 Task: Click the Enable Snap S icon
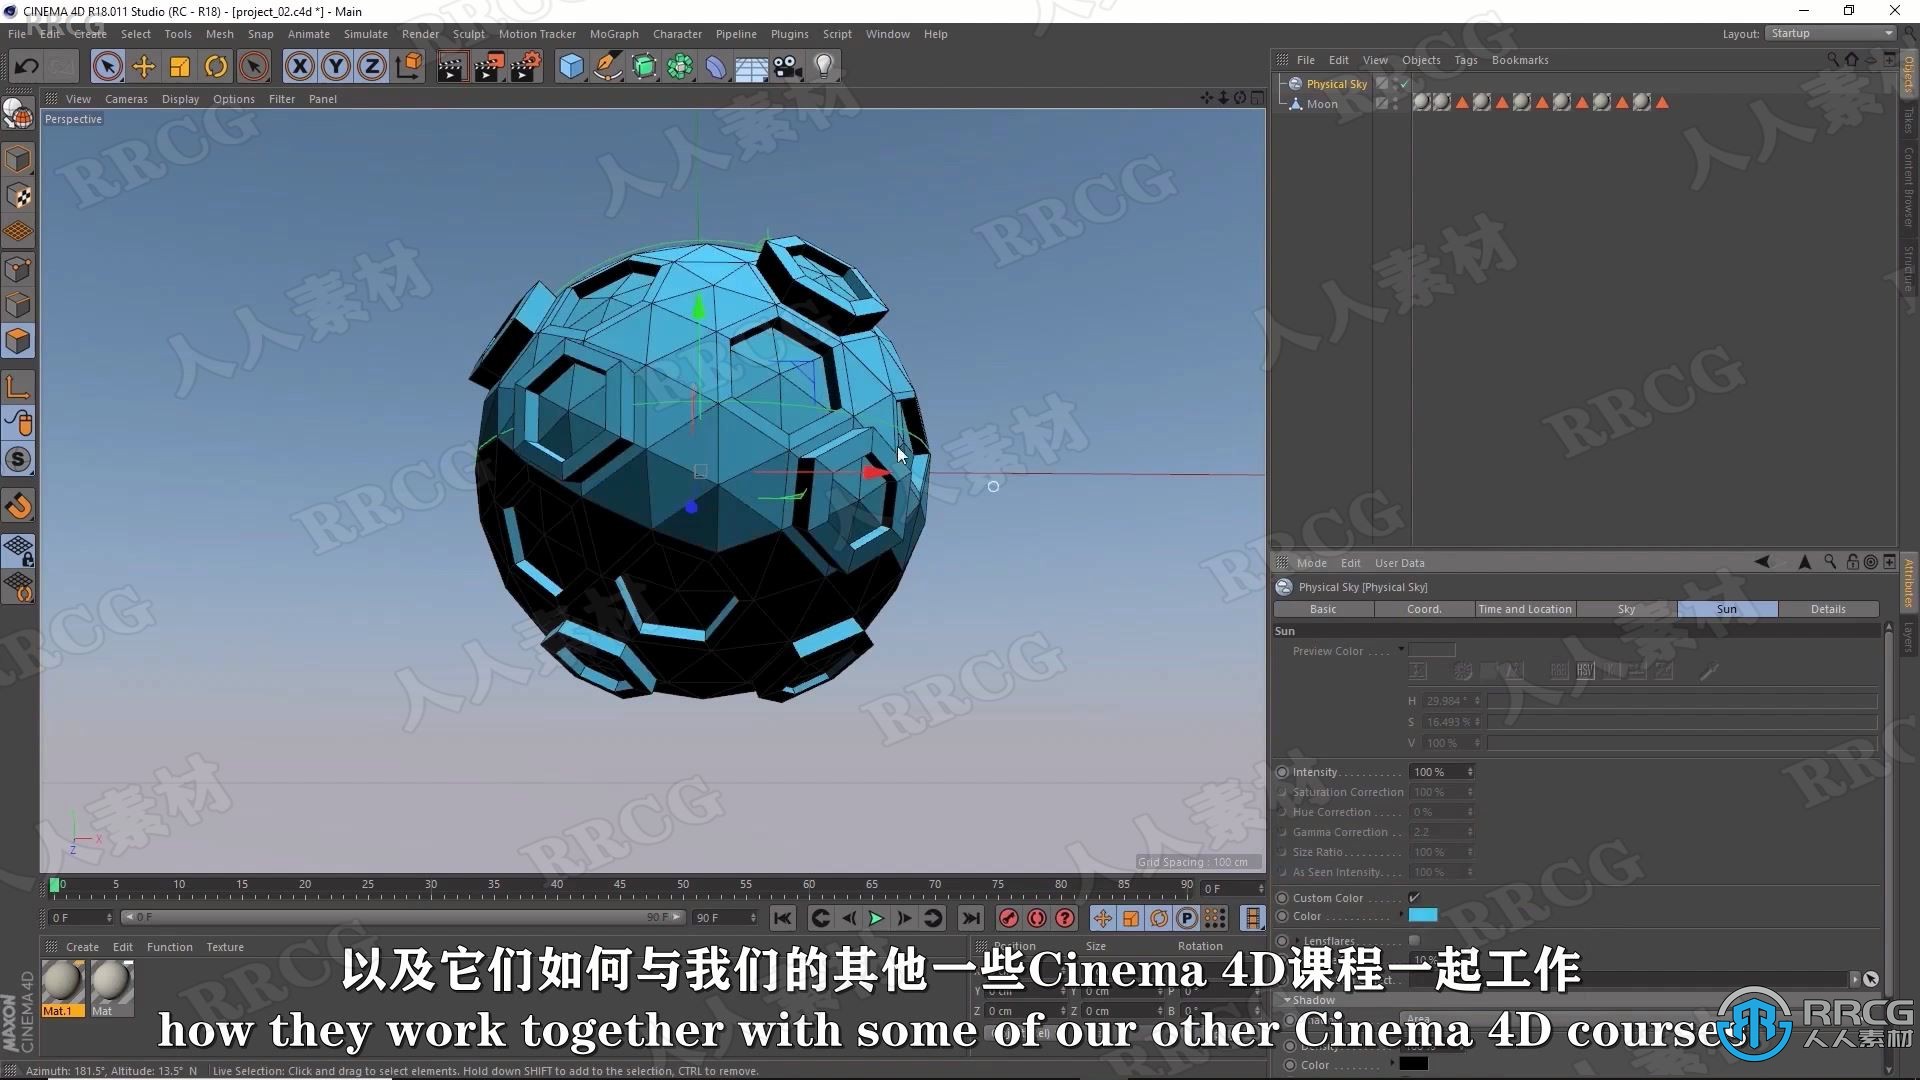18,460
